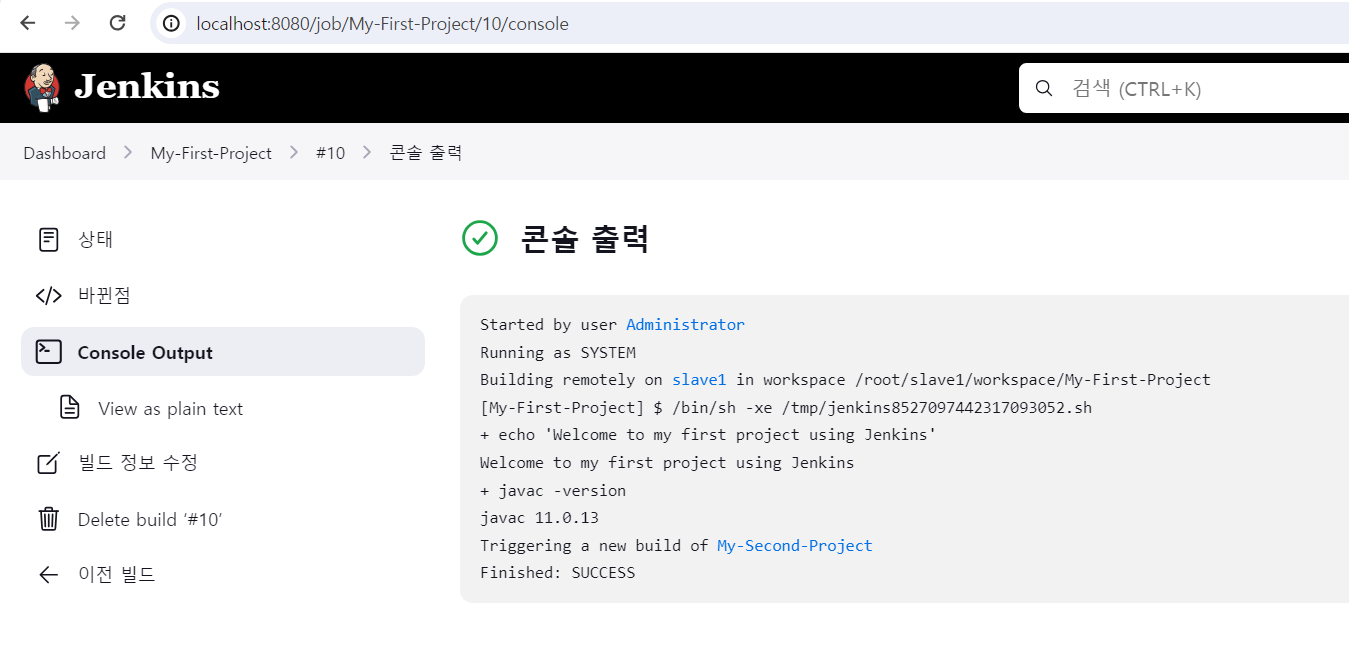Click the green success checkmark status icon

coord(480,238)
